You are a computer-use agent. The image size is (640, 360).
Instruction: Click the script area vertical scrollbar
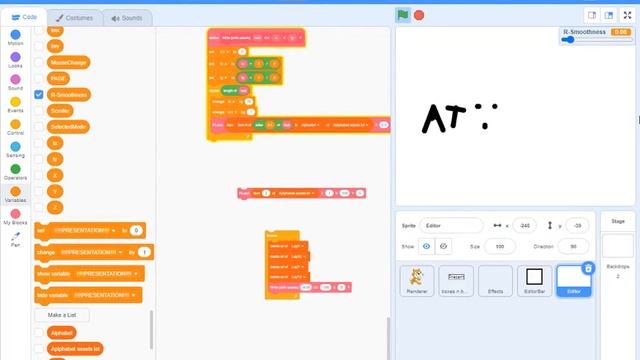click(388, 338)
